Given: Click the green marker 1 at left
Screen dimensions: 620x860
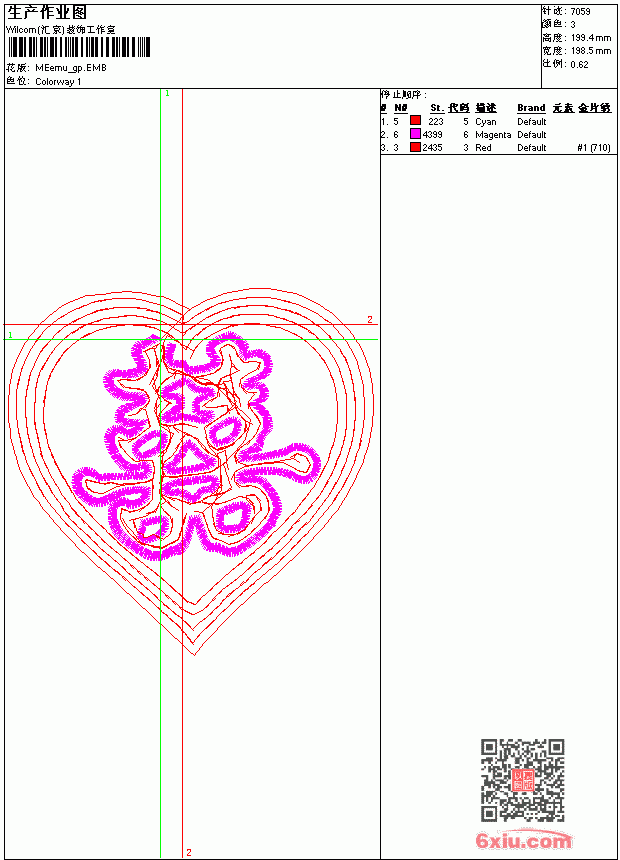Looking at the screenshot, I should pos(10,335).
